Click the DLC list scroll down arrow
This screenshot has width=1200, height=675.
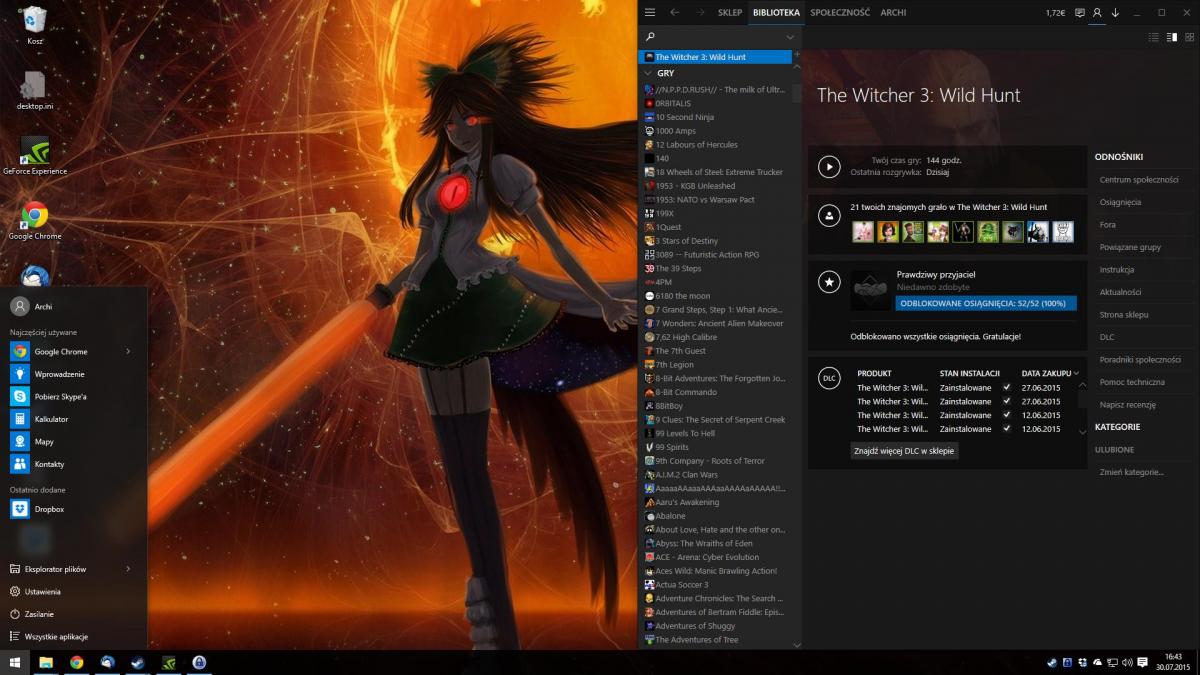coord(1082,432)
